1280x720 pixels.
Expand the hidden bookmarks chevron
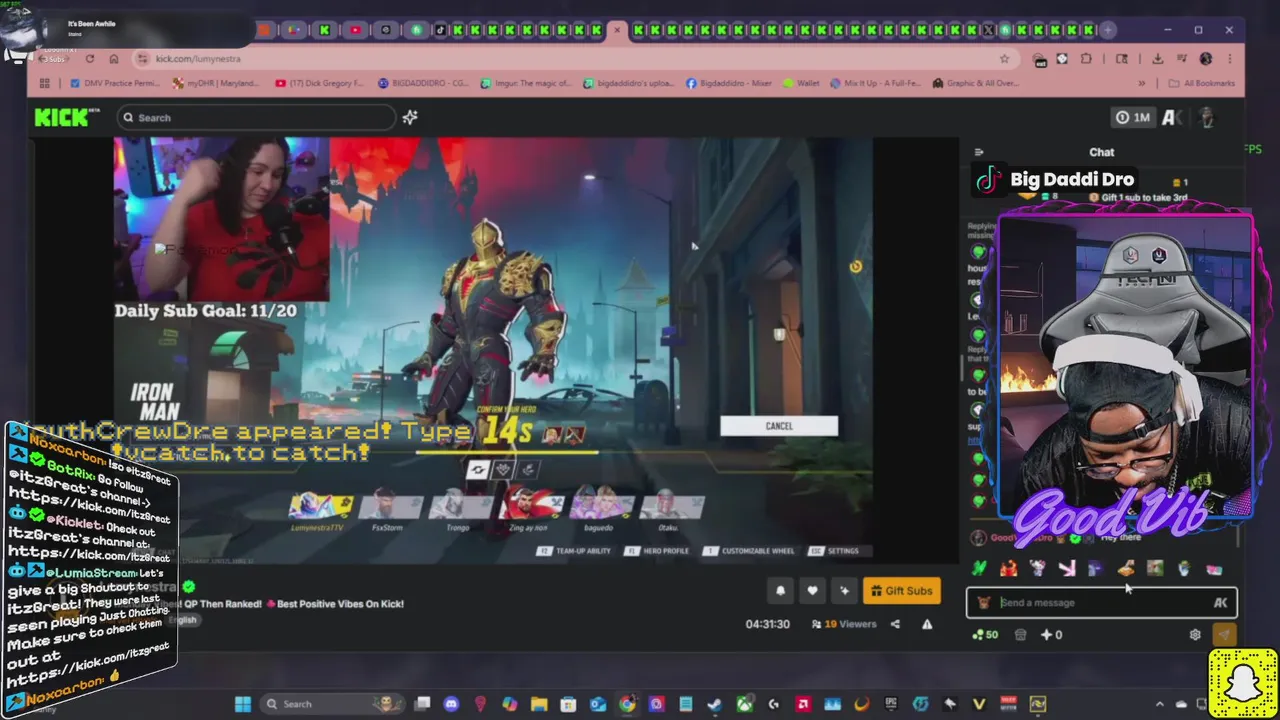1141,83
